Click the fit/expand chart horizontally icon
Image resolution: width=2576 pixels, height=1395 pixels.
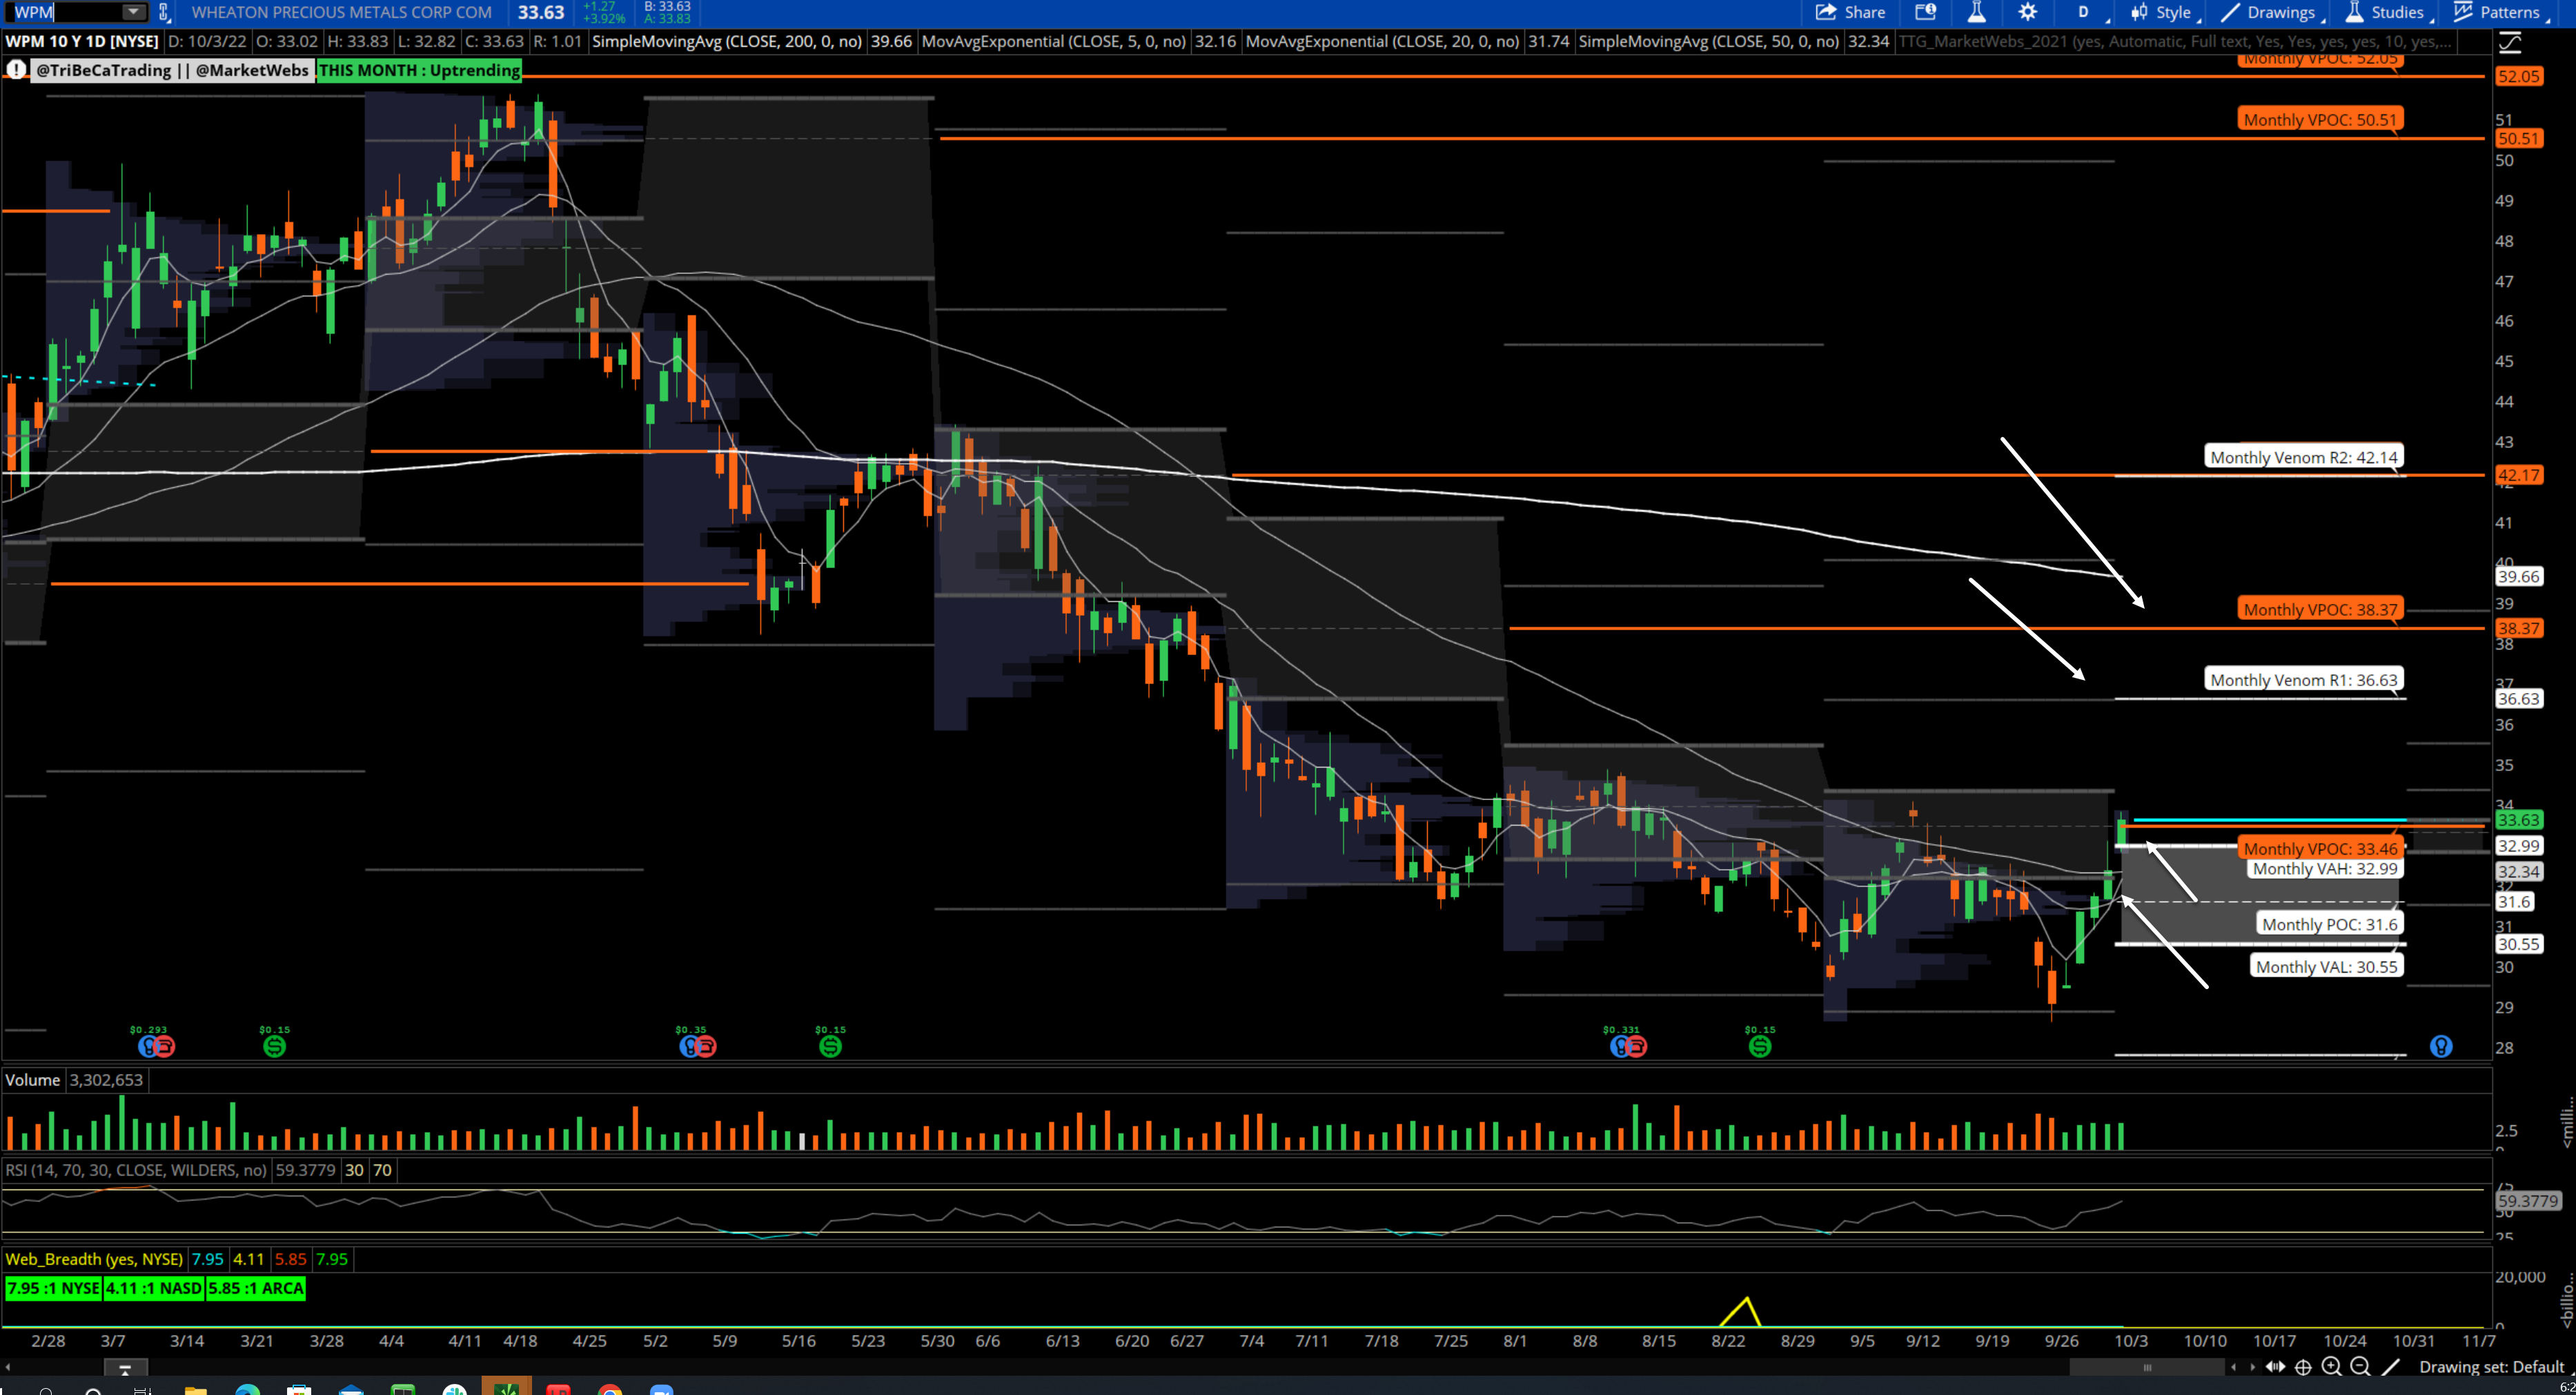tap(2275, 1367)
